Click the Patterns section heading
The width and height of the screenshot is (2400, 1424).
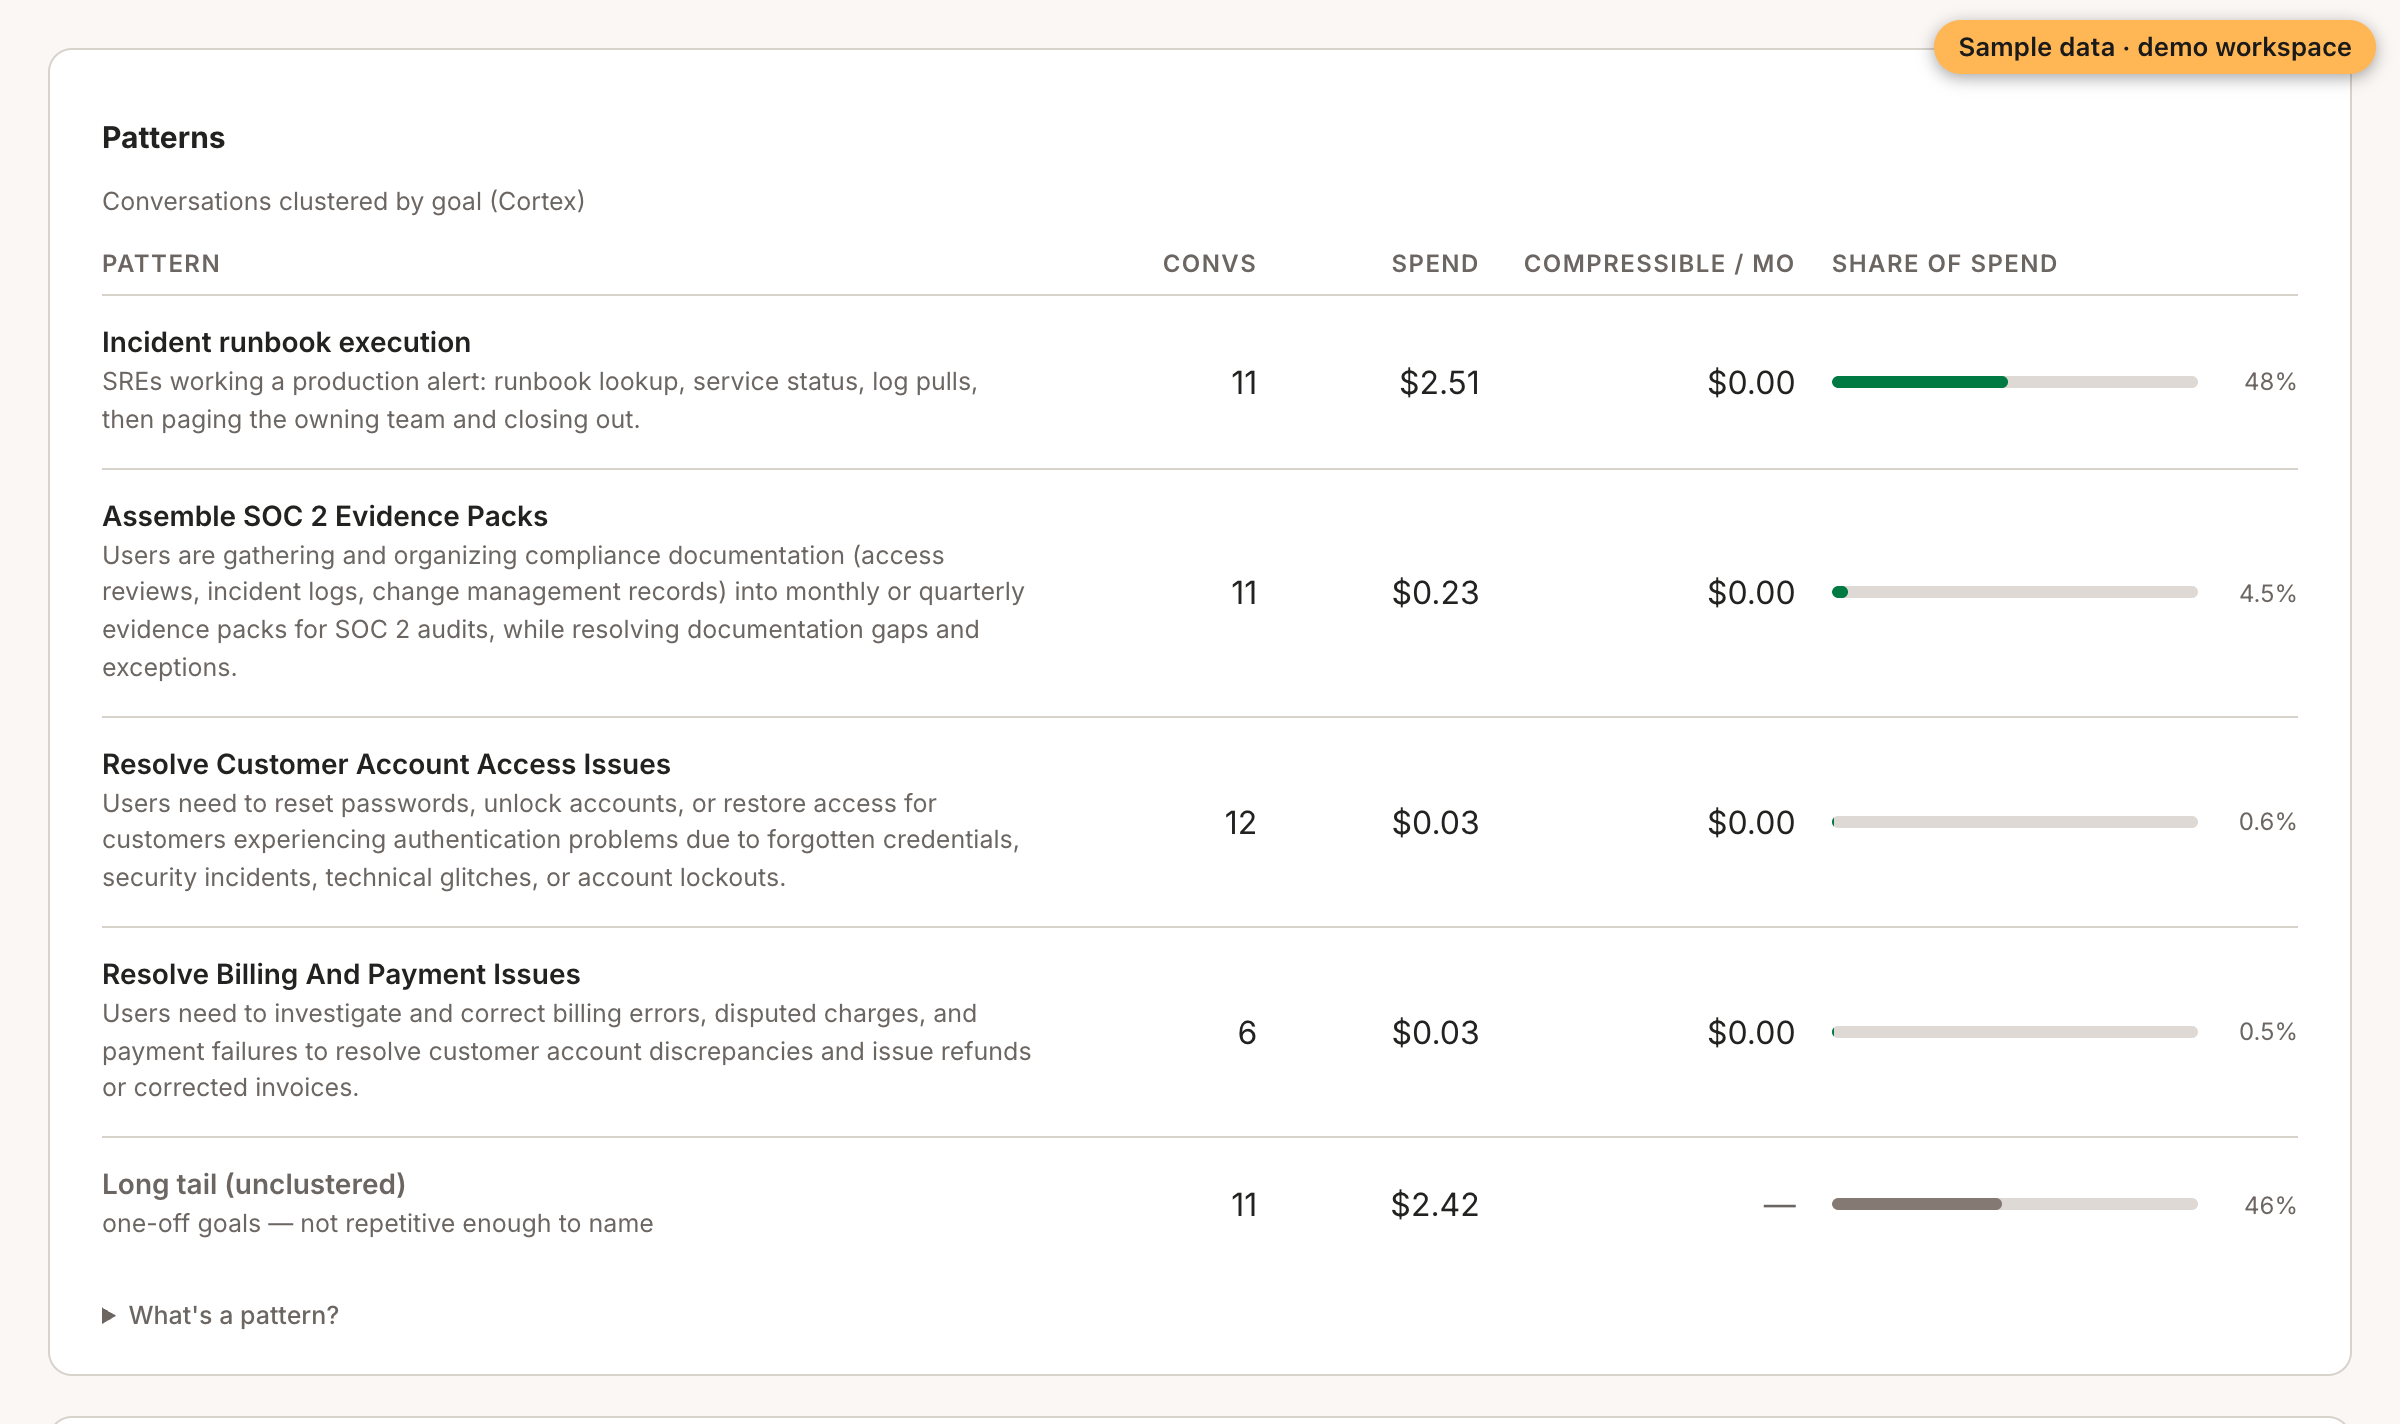[x=164, y=137]
